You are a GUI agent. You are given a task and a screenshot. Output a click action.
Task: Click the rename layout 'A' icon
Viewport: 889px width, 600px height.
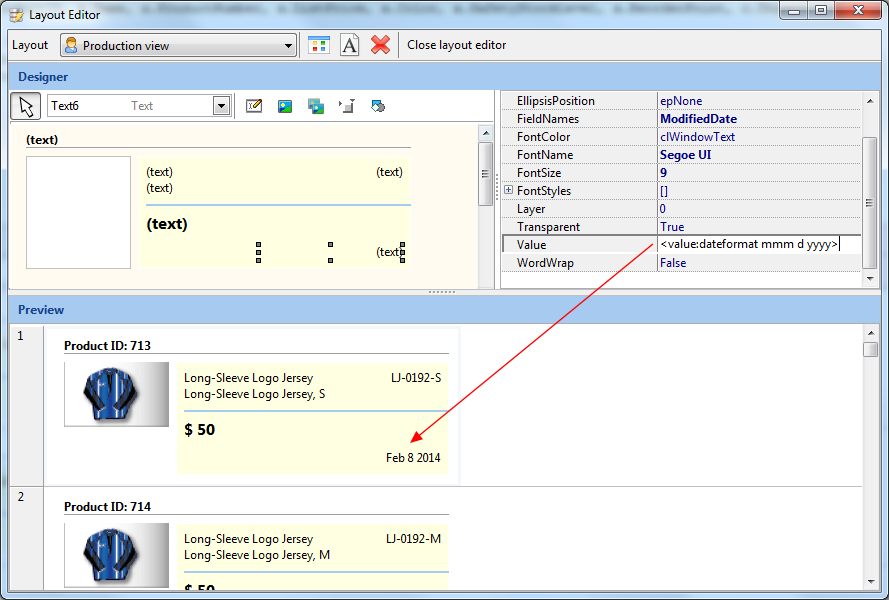tap(349, 45)
